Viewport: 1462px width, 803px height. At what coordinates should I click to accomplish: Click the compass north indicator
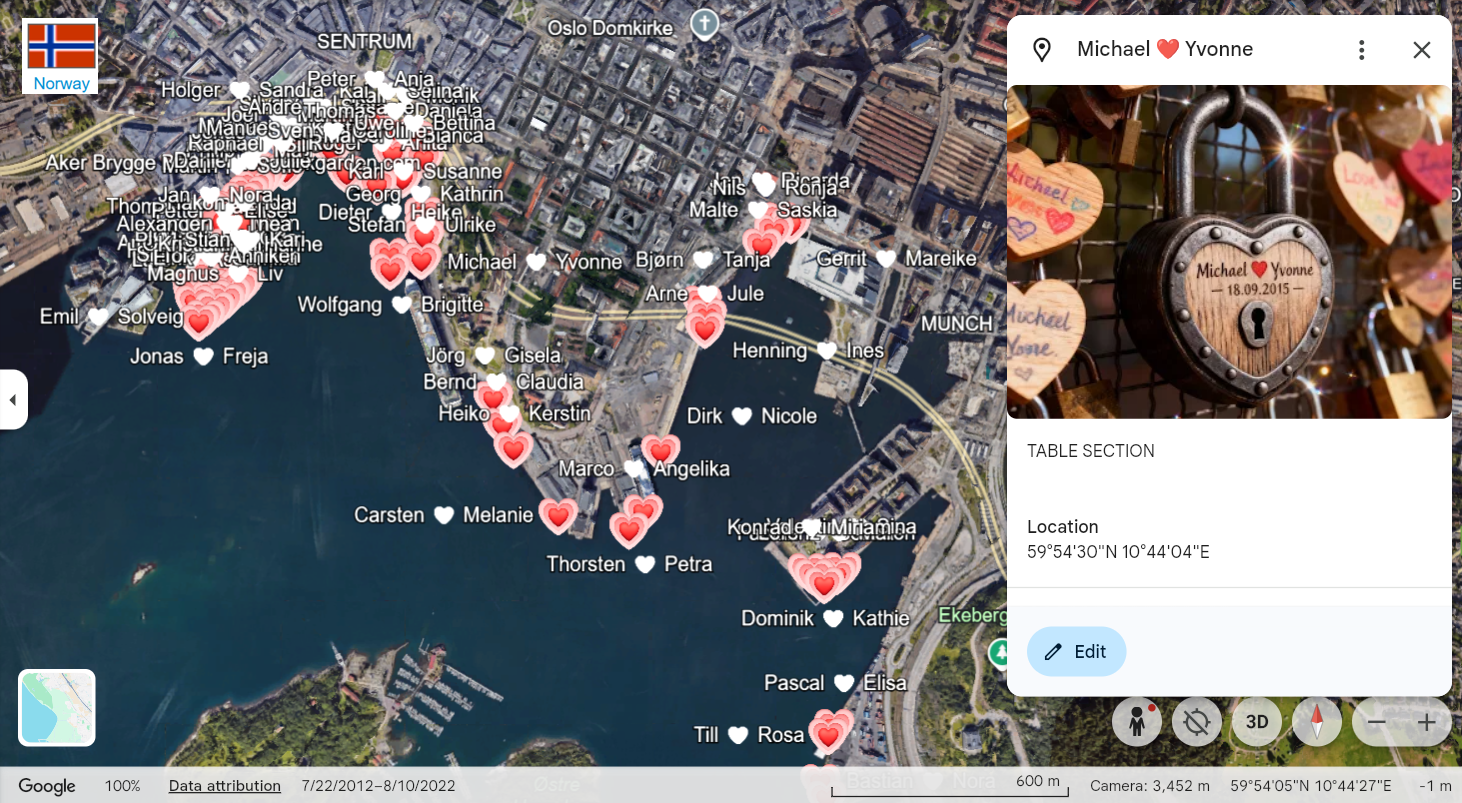point(1317,722)
